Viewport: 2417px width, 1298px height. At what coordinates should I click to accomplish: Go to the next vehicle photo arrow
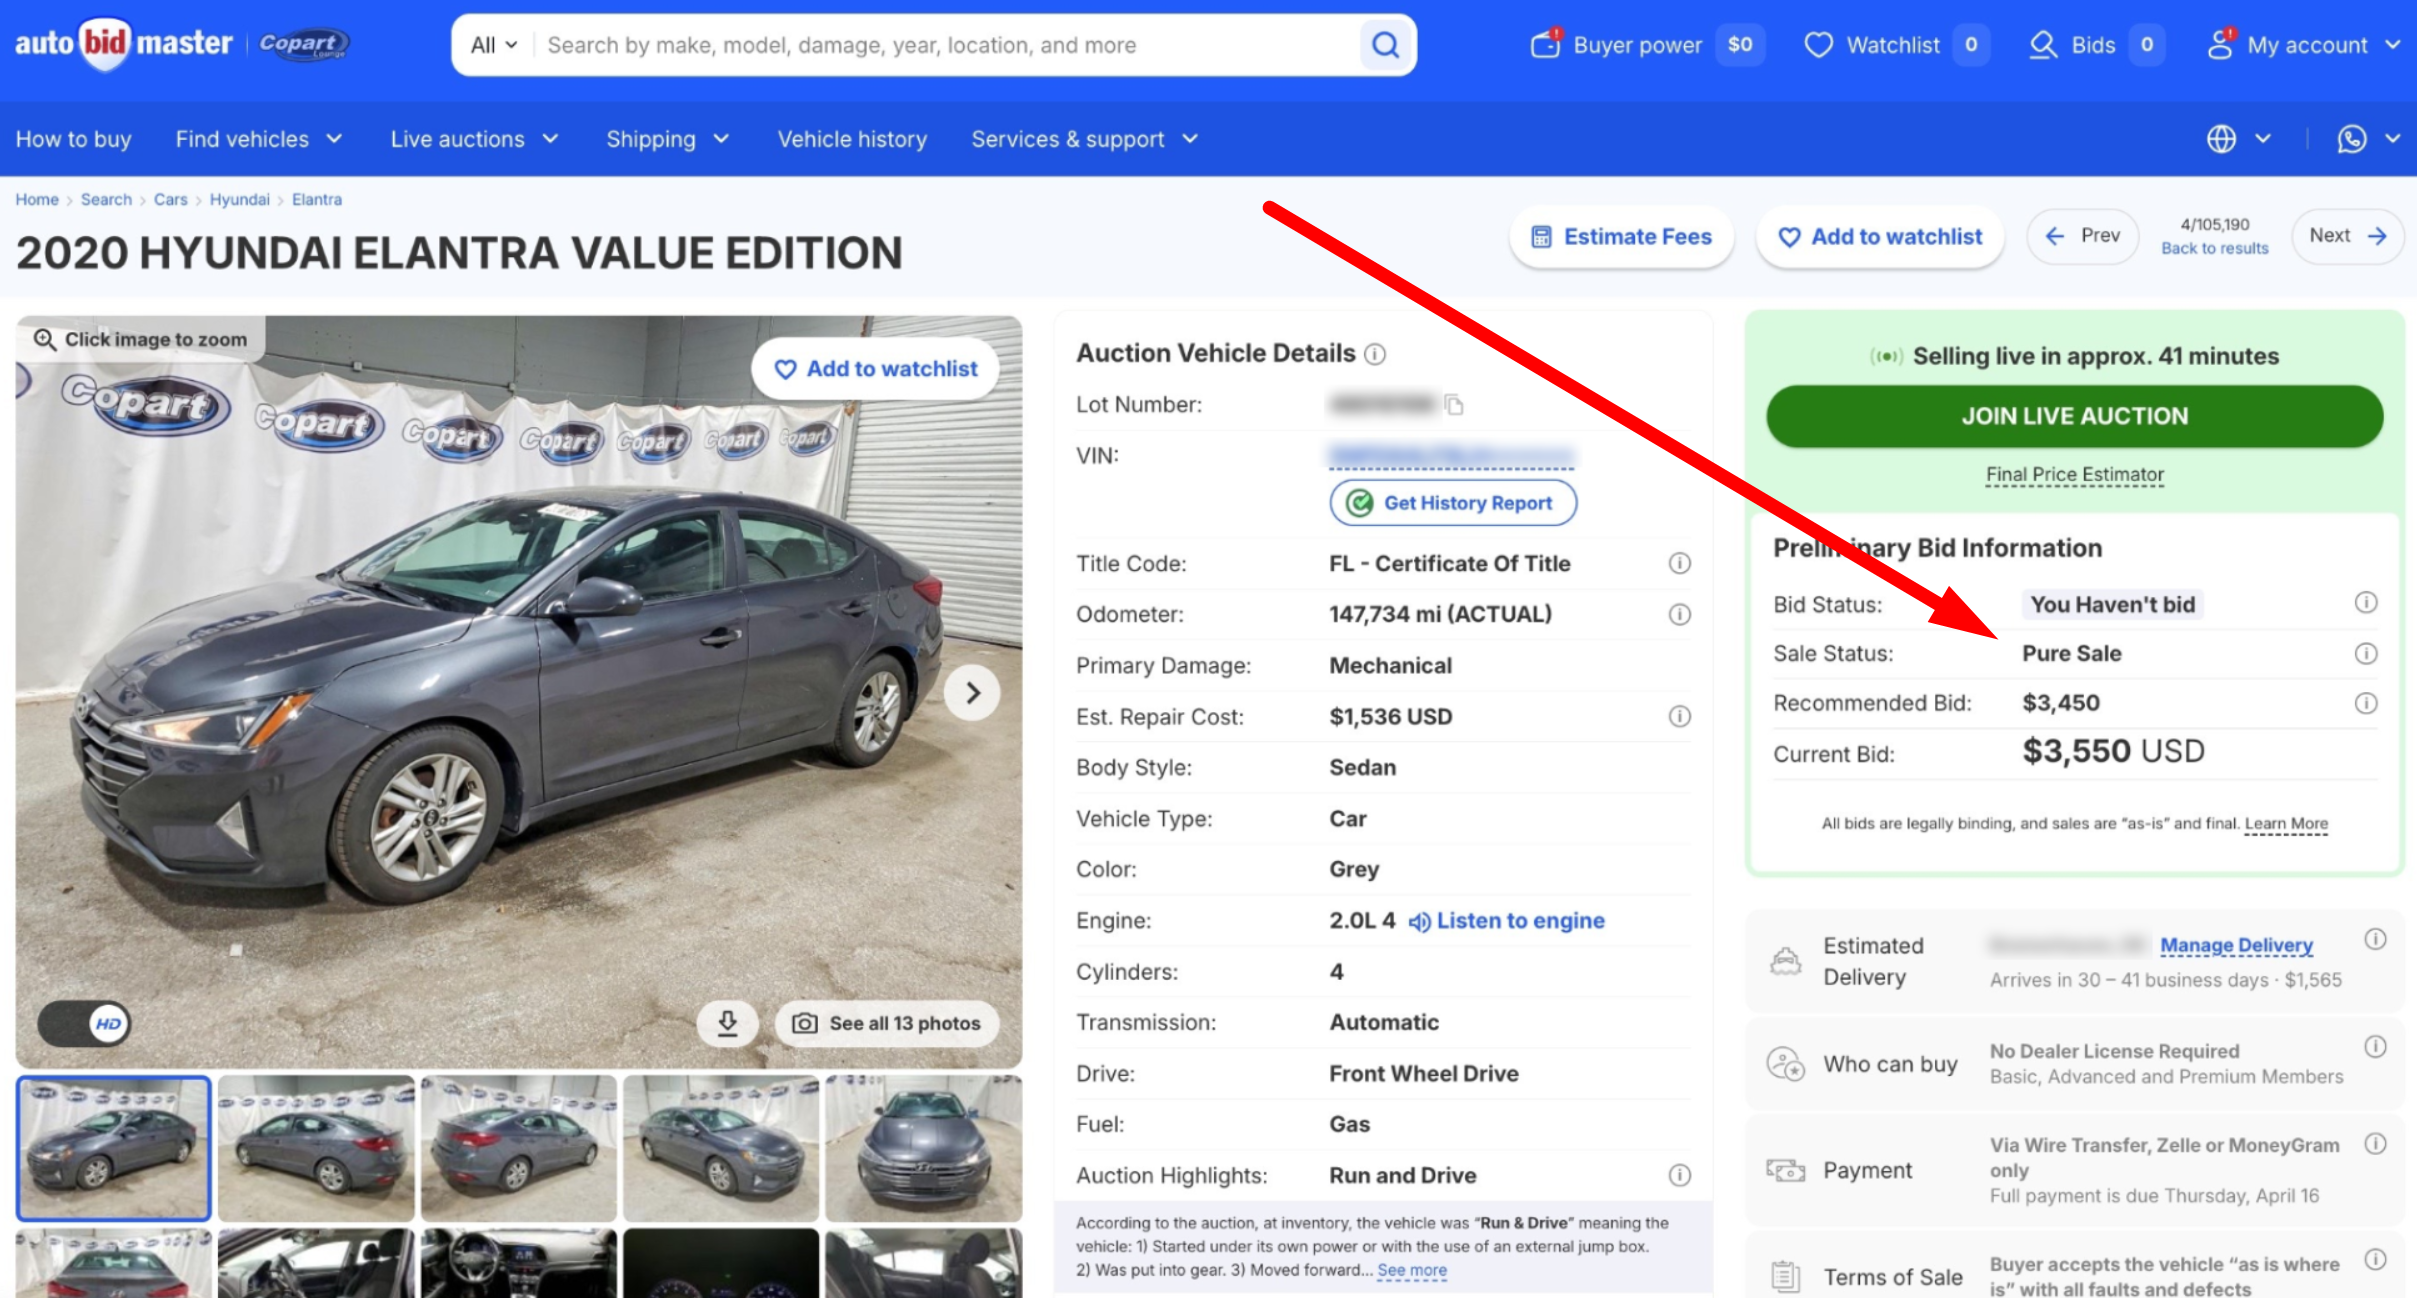coord(972,692)
